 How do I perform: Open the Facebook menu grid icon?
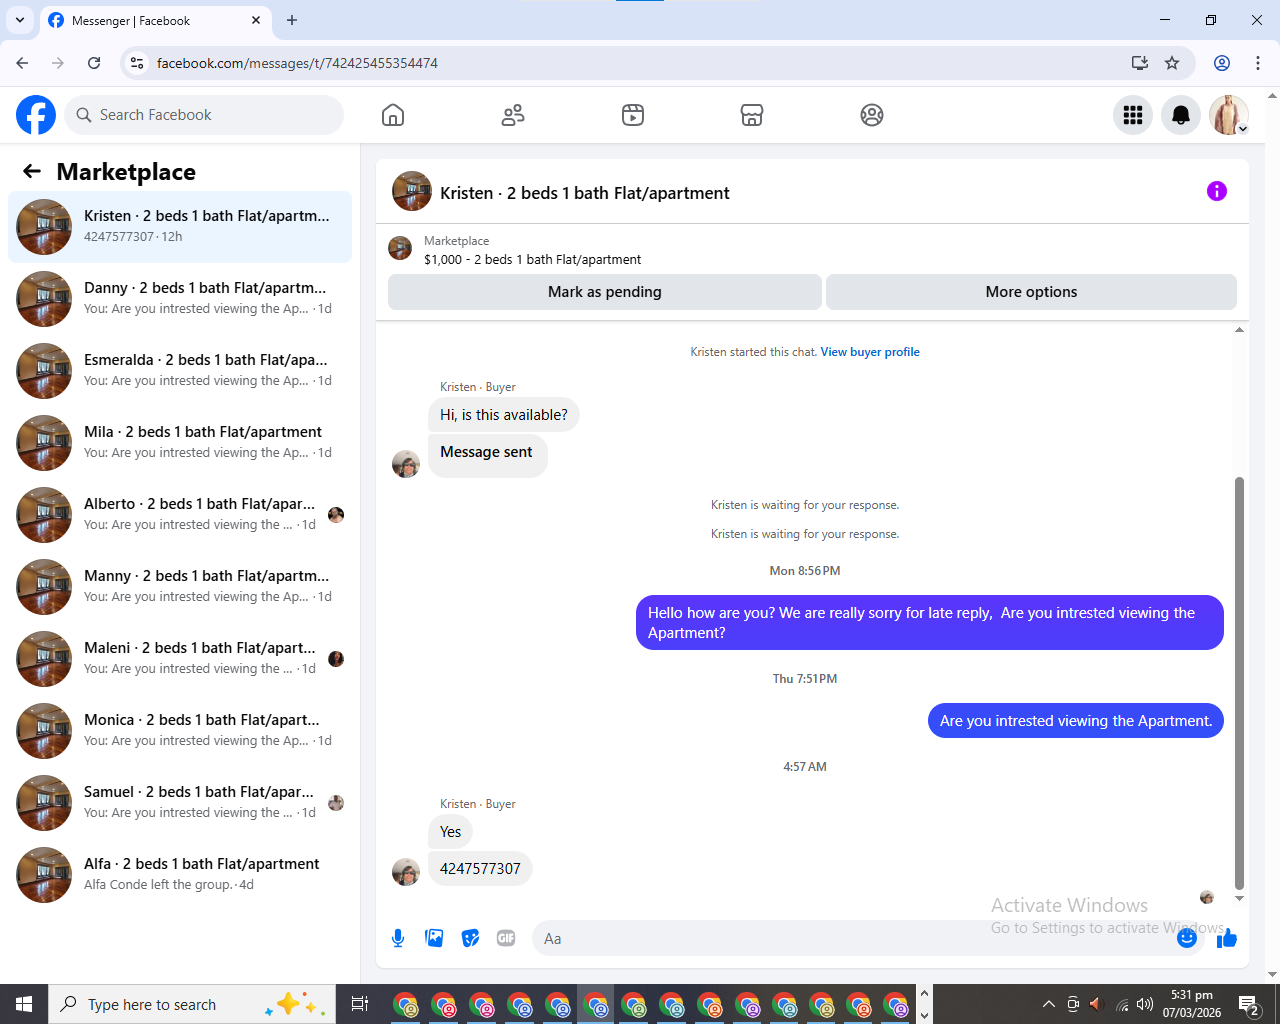[1133, 115]
